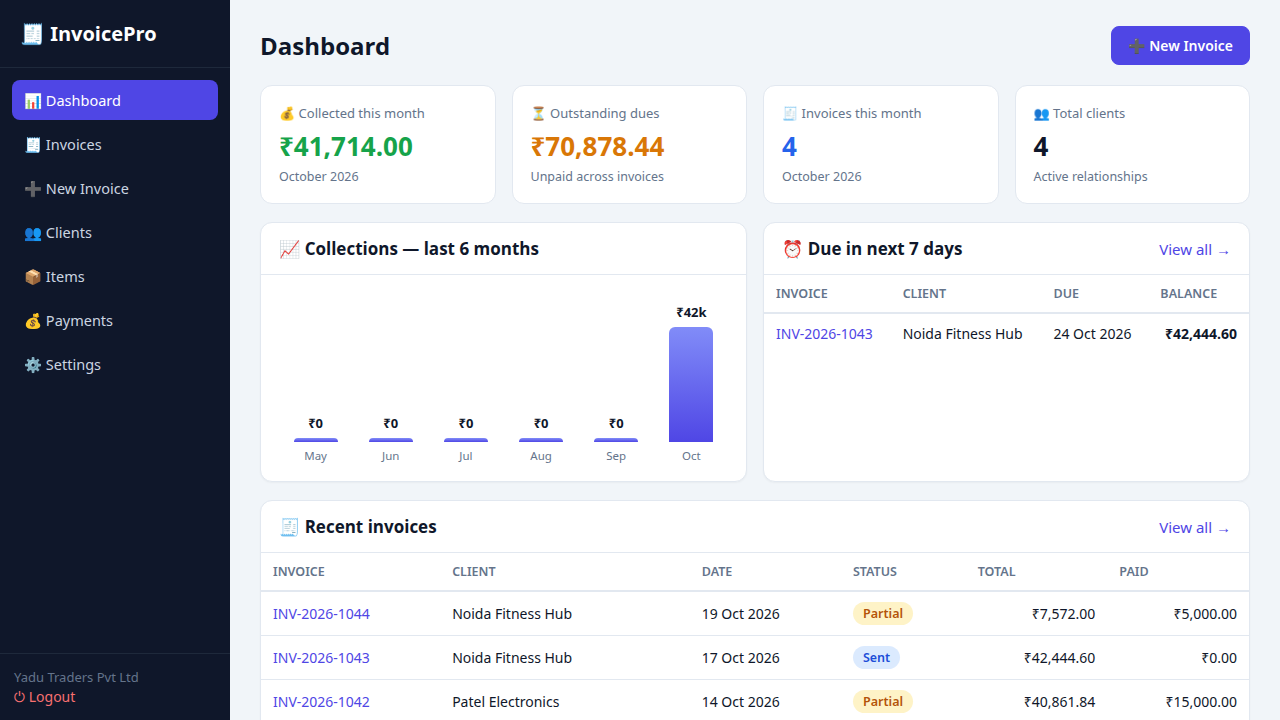Viewport: 1280px width, 720px height.
Task: Click the people icon on Total clients card
Action: 1041,114
